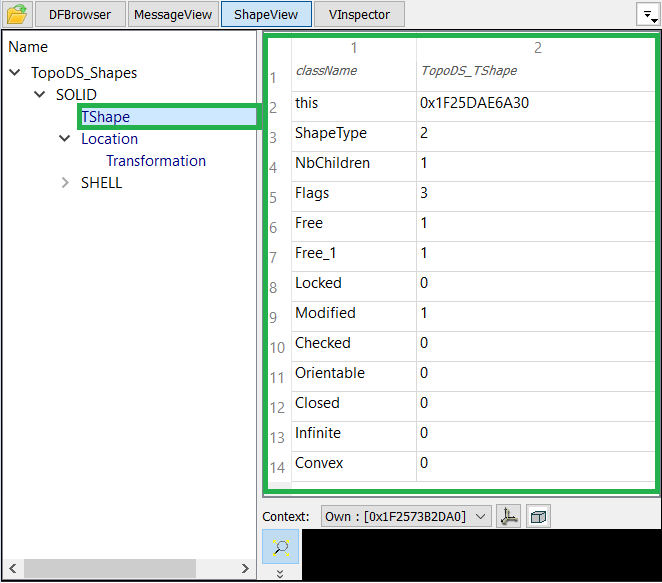Select the 0x1F25DAE6A30 value cell
Screen dimensions: 662x583
[475, 103]
